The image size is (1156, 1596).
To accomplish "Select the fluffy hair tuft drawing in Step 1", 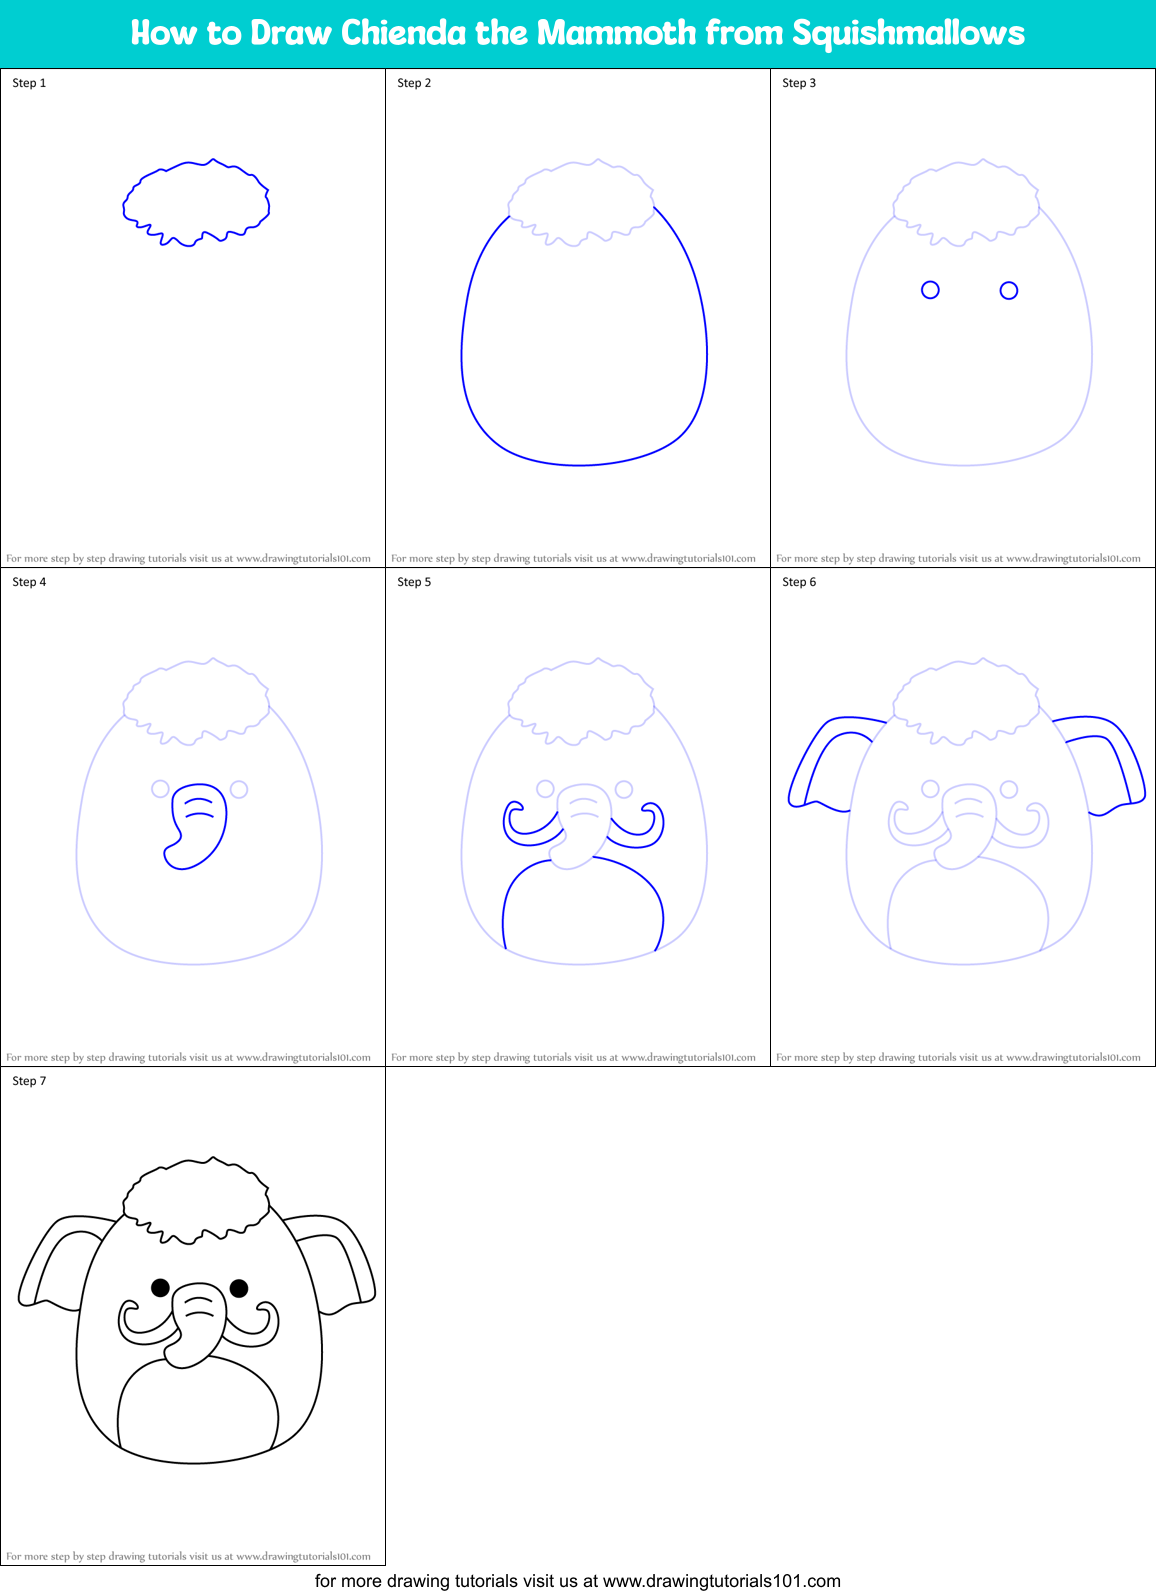I will [196, 202].
